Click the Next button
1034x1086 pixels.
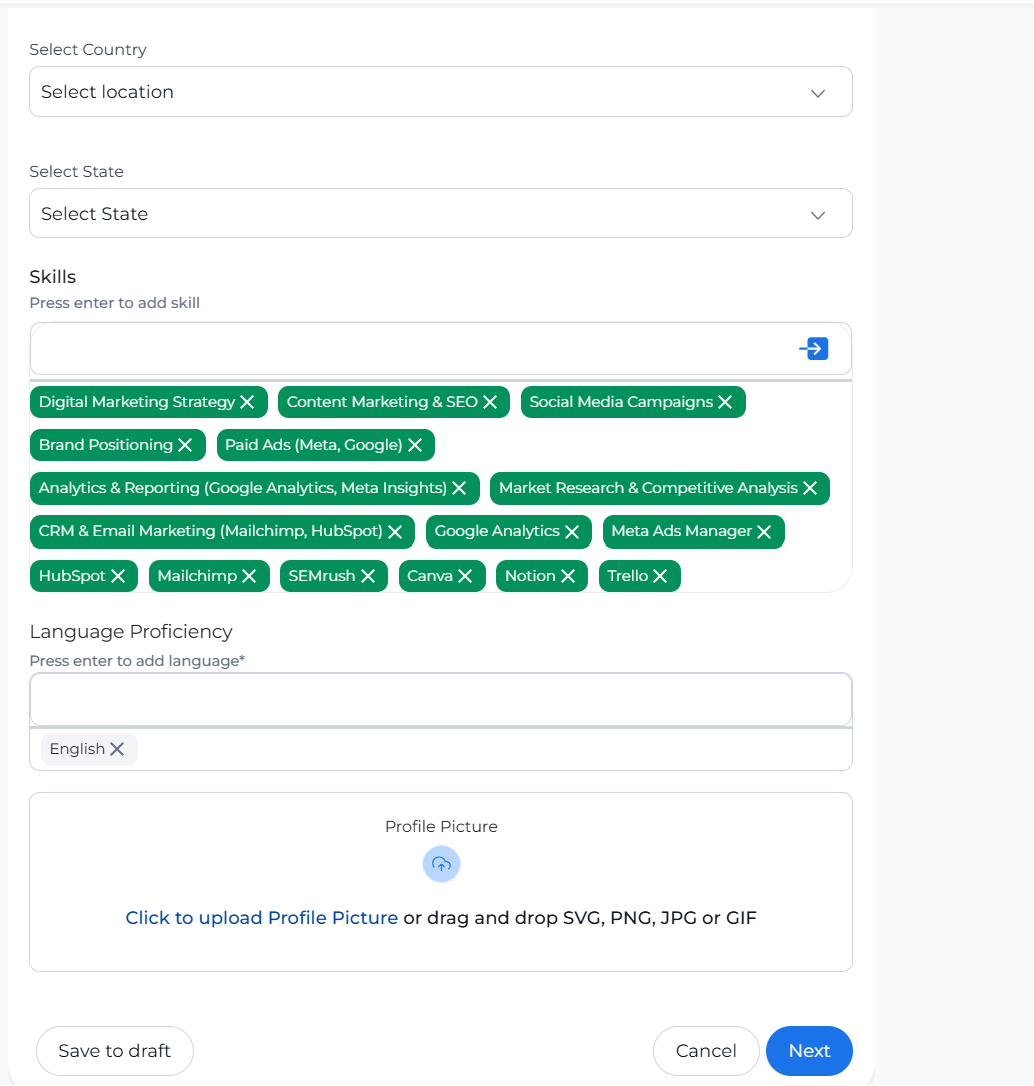809,1051
